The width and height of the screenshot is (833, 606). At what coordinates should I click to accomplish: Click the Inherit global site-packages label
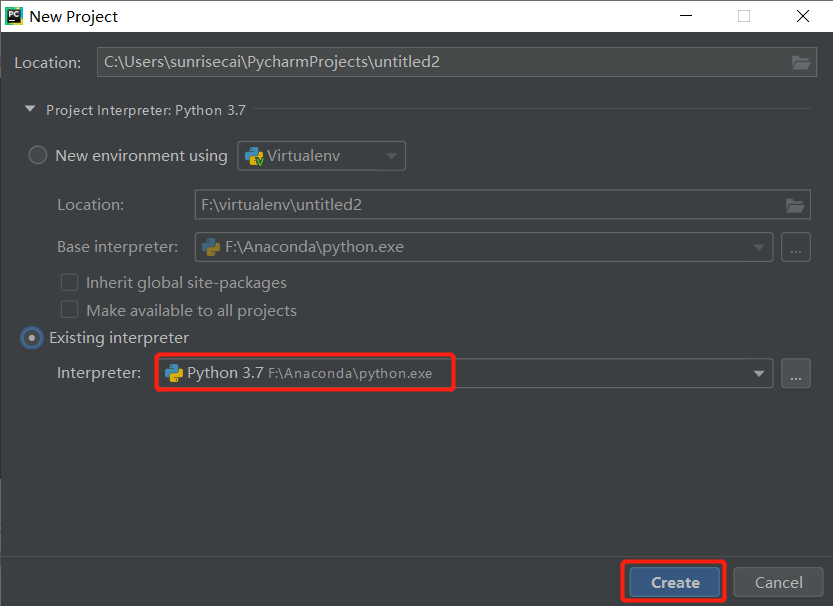point(186,283)
